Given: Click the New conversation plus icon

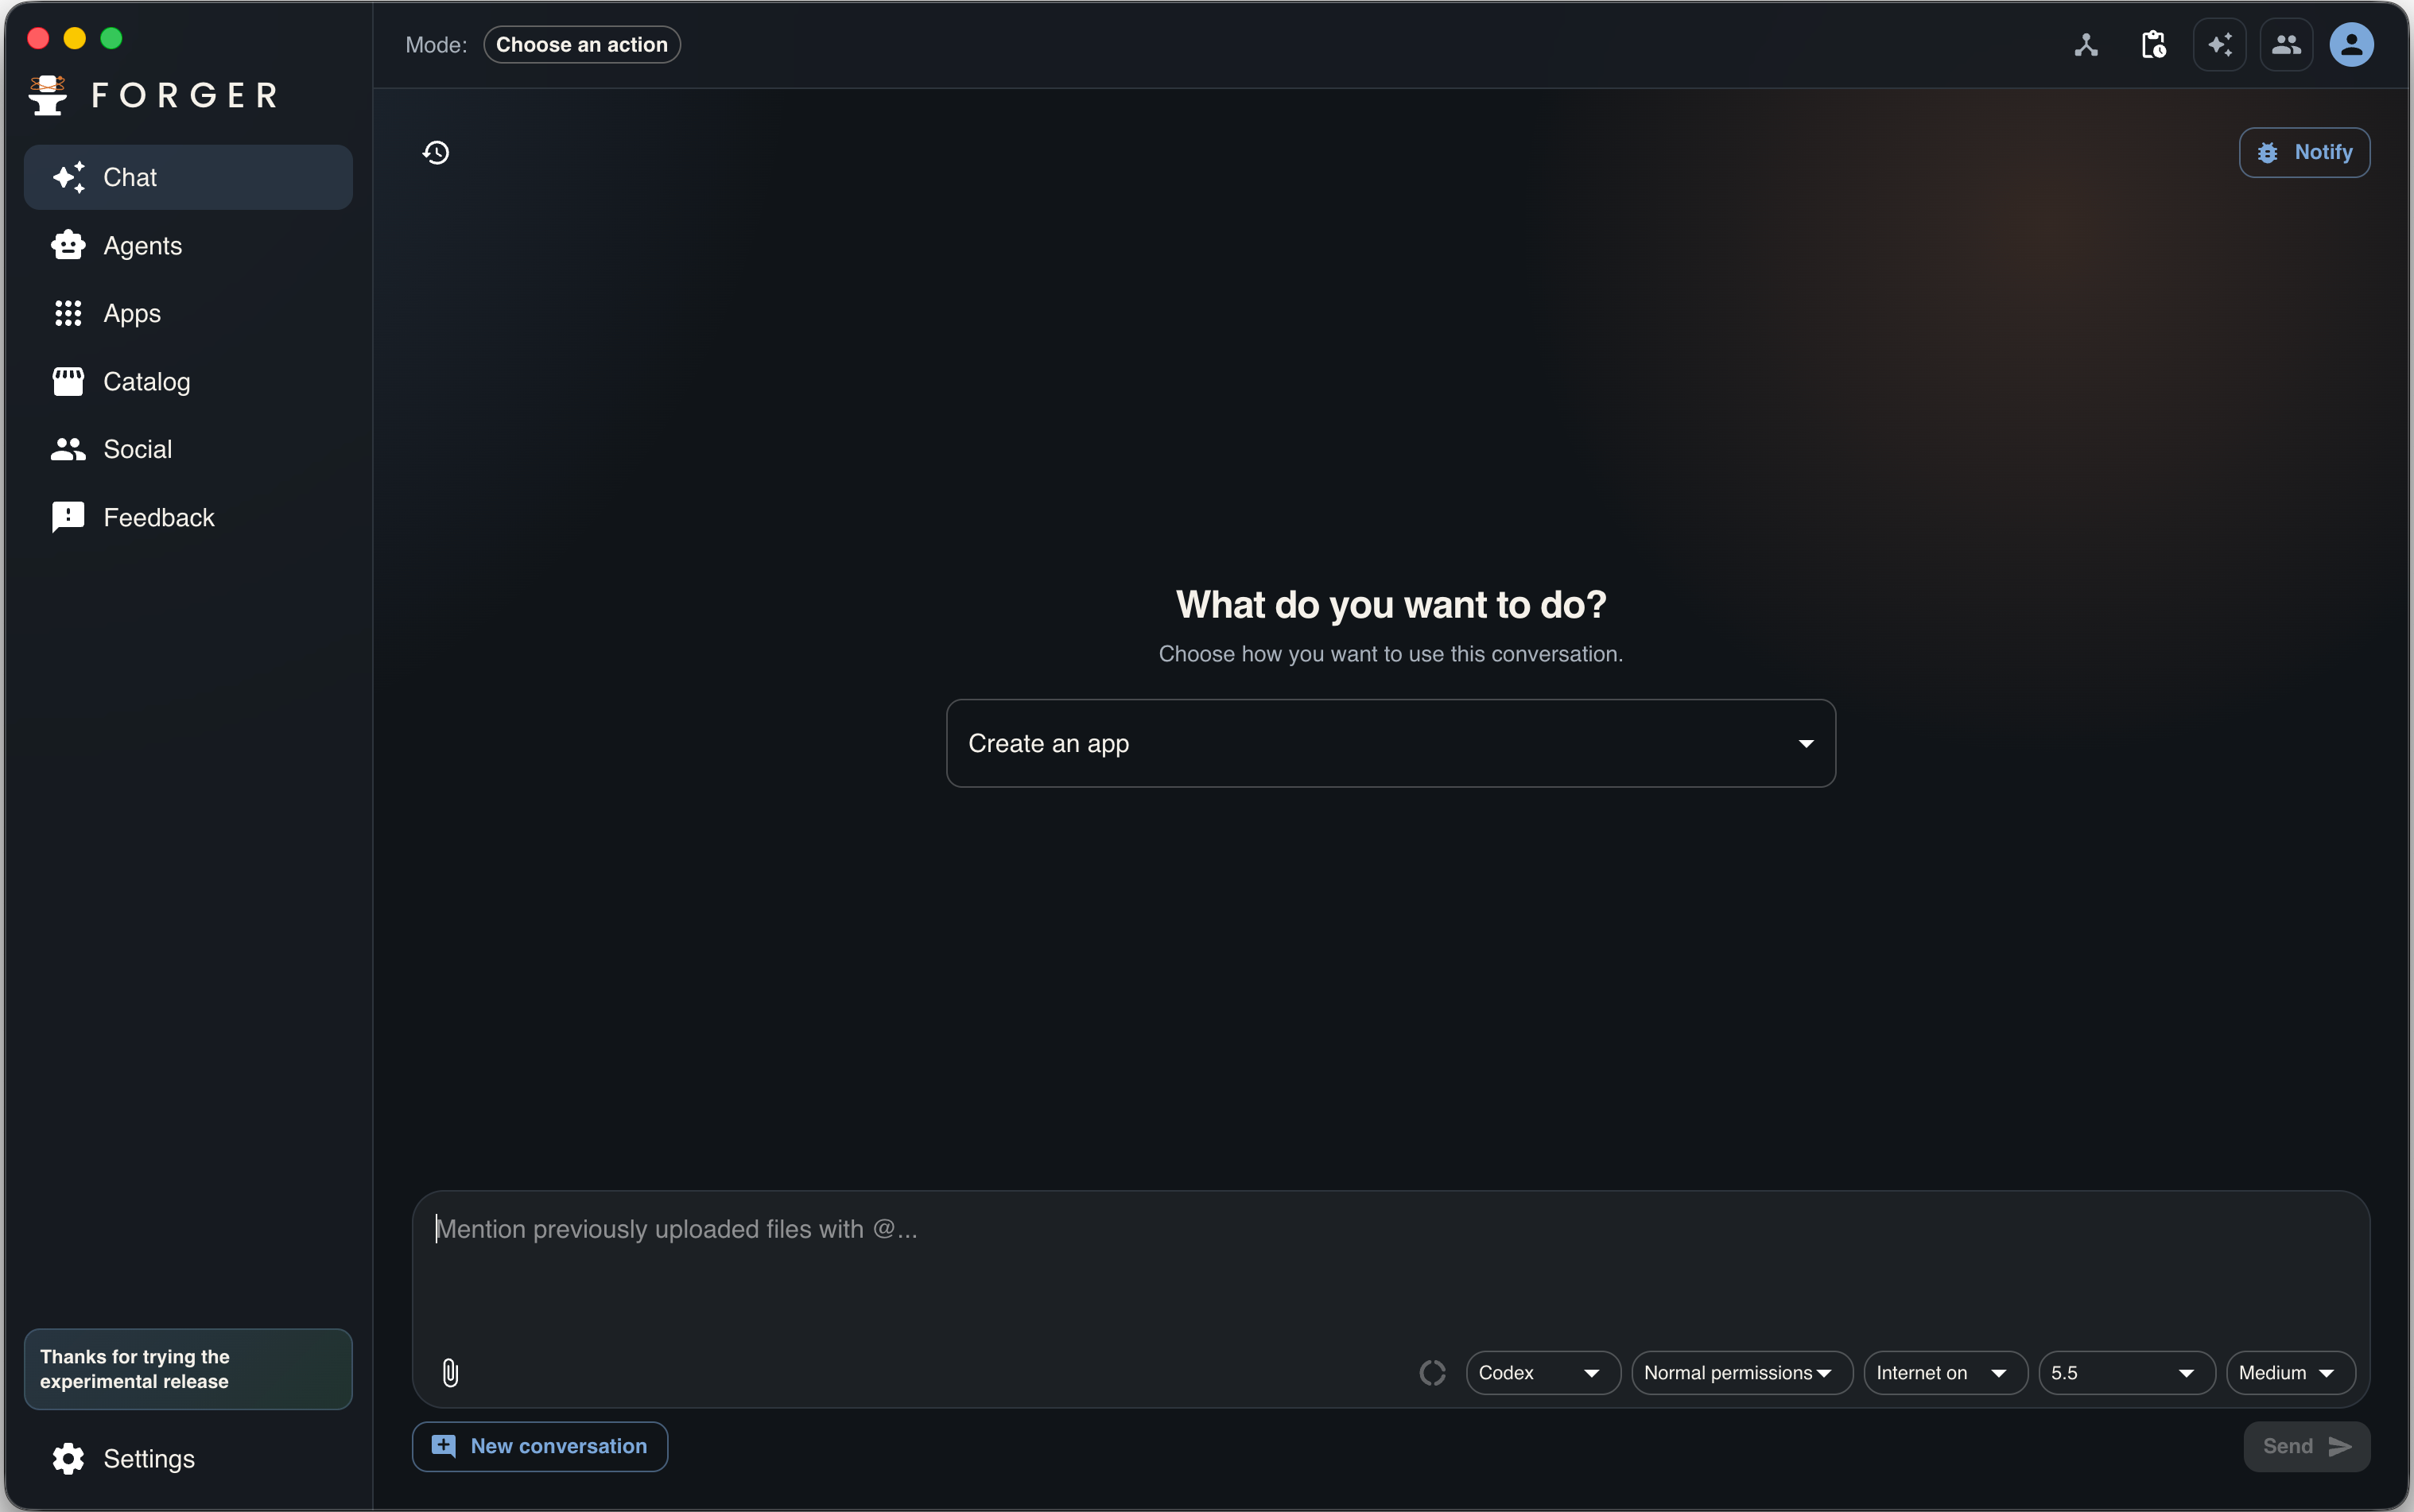Looking at the screenshot, I should click(444, 1445).
